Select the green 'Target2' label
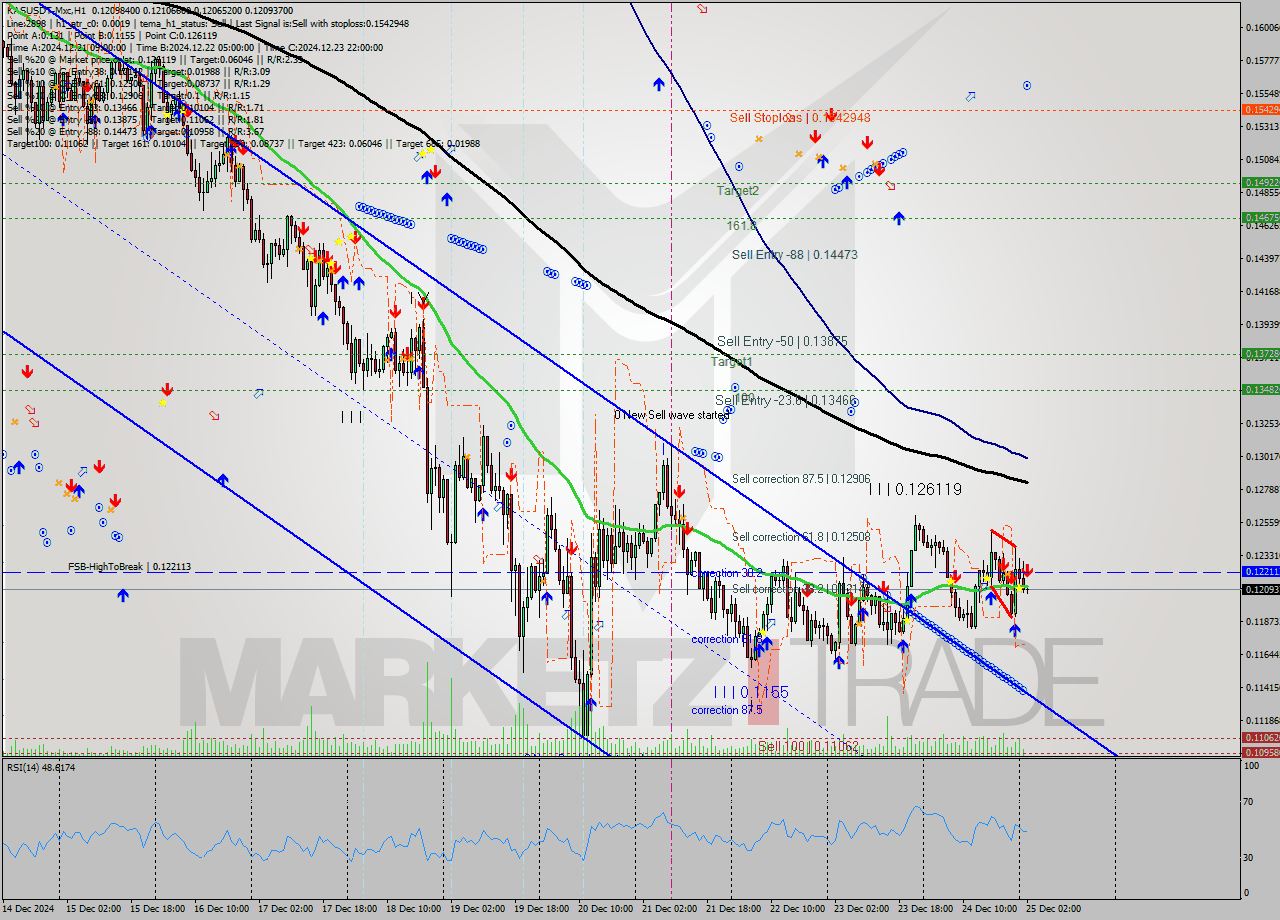Viewport: 1280px width, 920px height. [x=738, y=190]
